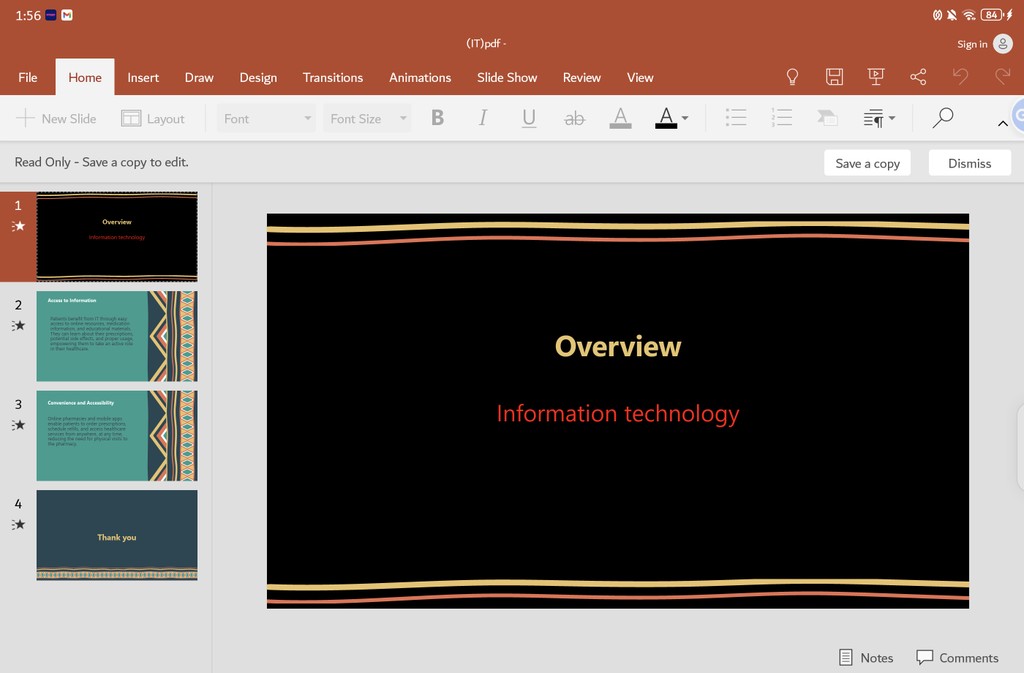The image size is (1024, 673).
Task: Click the numbered list icon
Action: pyautogui.click(x=782, y=118)
